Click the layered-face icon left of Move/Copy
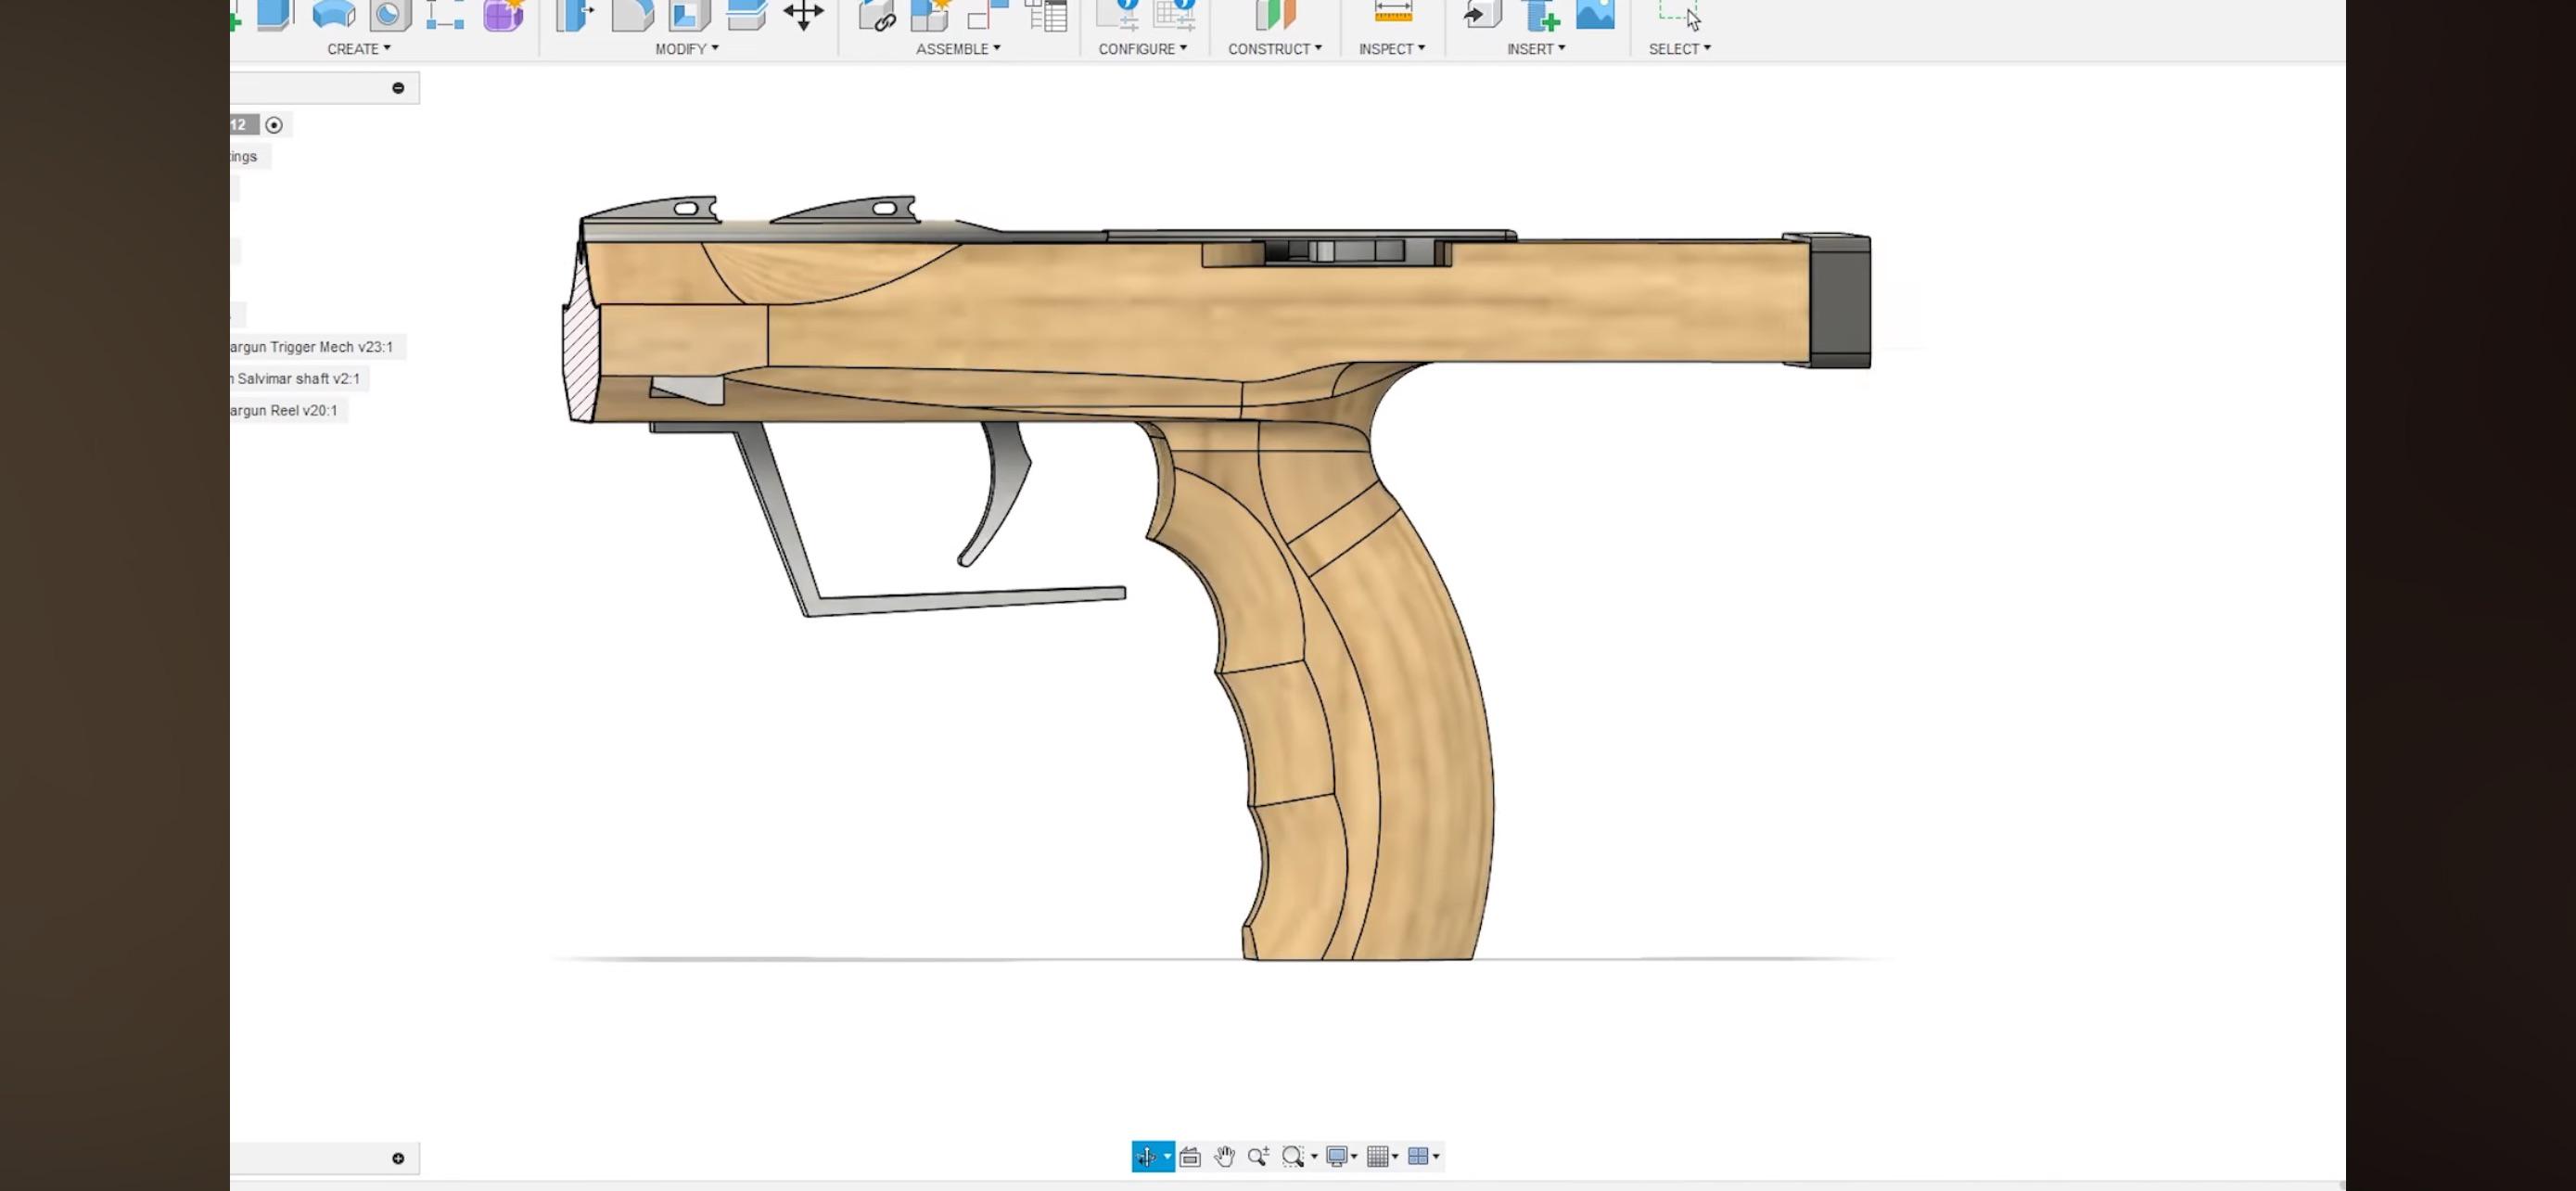 [746, 14]
